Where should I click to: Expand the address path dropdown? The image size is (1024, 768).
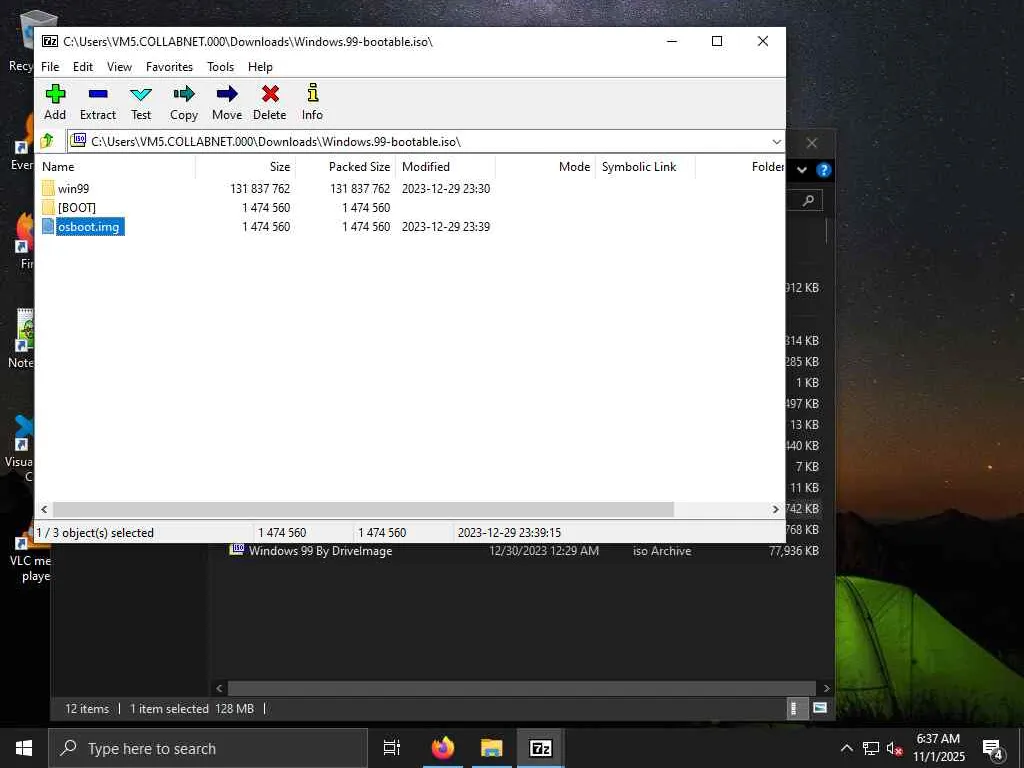click(776, 142)
